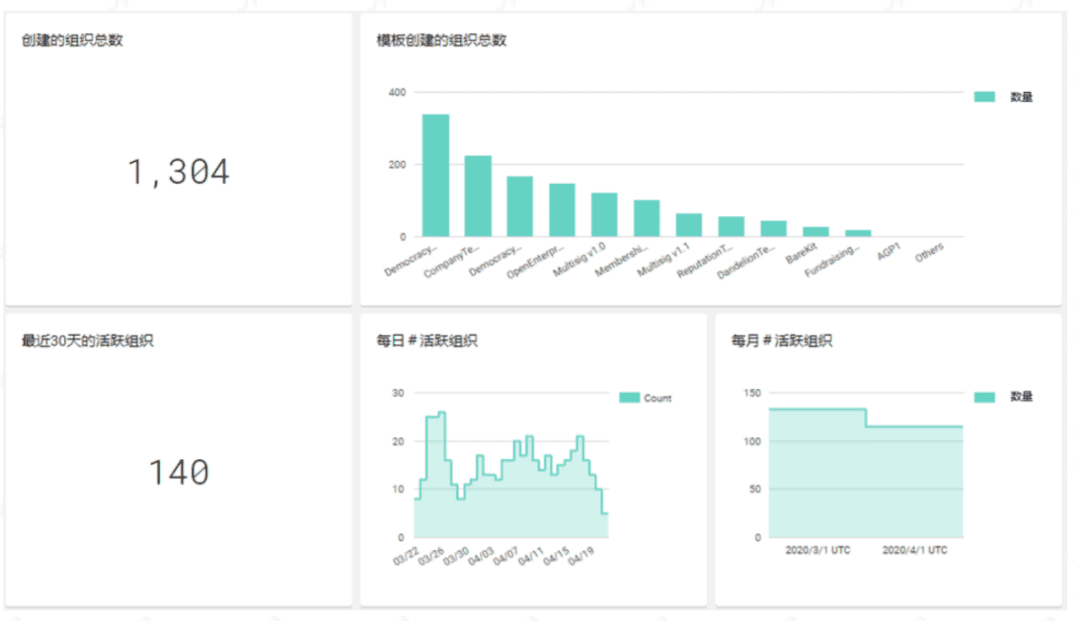The width and height of the screenshot is (1080, 621).
Task: Click the Multisig v1.0 bar
Action: (x=604, y=215)
